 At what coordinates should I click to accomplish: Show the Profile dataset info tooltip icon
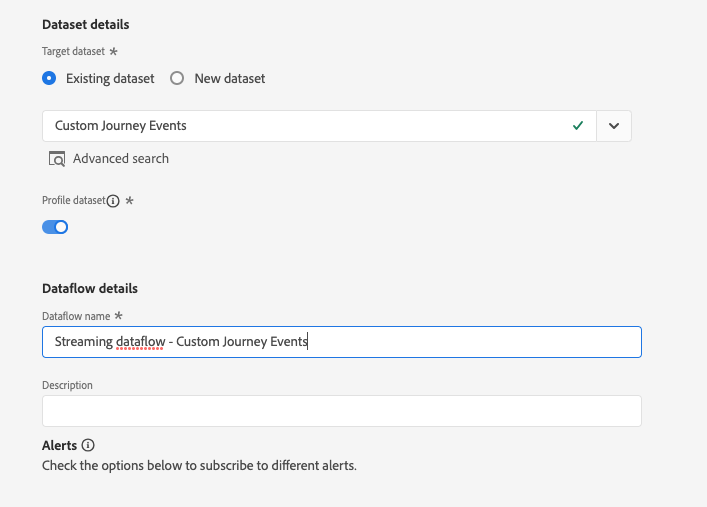[x=113, y=201]
